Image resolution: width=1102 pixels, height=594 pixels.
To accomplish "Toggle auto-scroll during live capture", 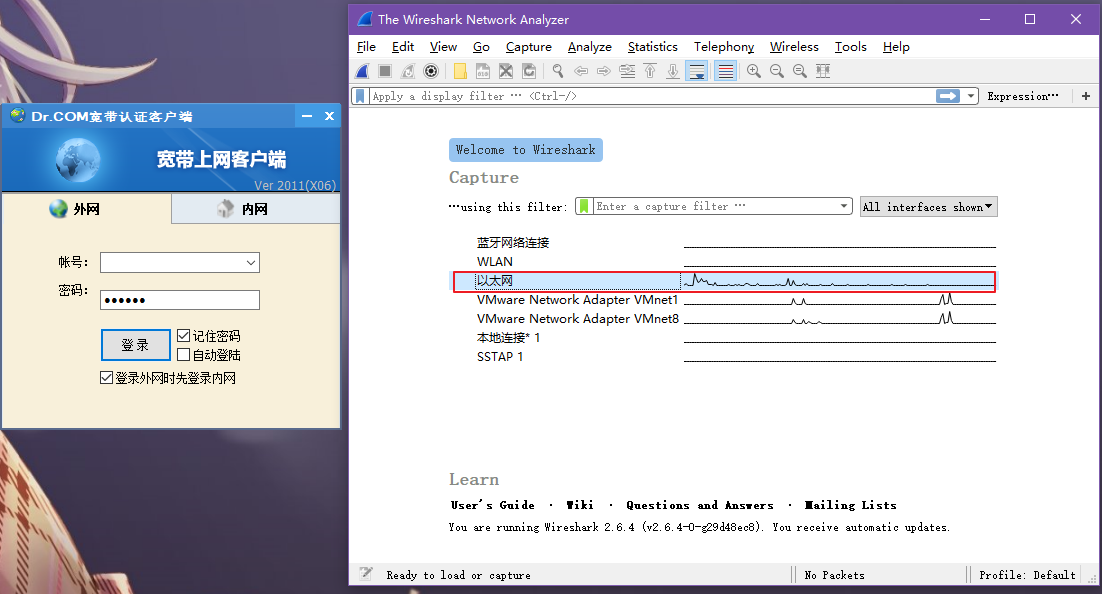I will tap(697, 71).
